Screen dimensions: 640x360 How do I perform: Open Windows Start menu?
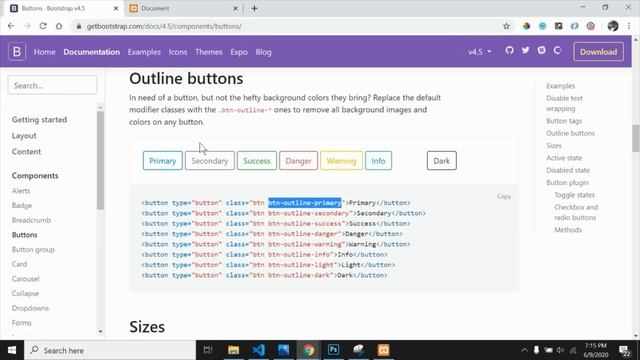pyautogui.click(x=12, y=350)
